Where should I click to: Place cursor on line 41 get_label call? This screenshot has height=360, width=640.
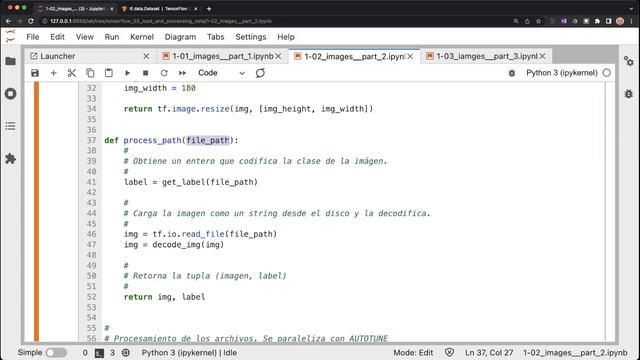pyautogui.click(x=210, y=182)
